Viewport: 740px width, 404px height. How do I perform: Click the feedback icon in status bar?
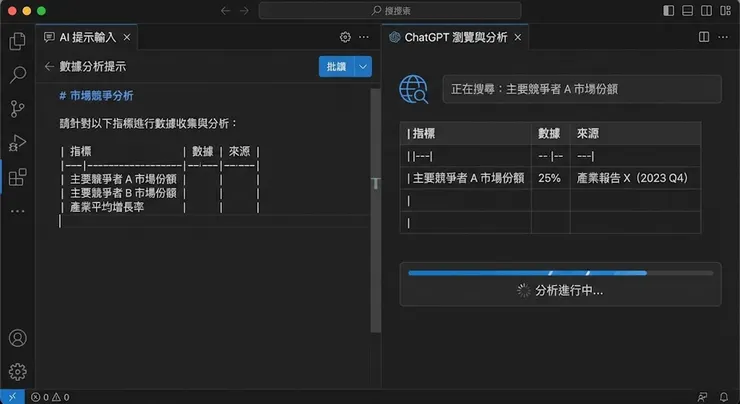703,397
